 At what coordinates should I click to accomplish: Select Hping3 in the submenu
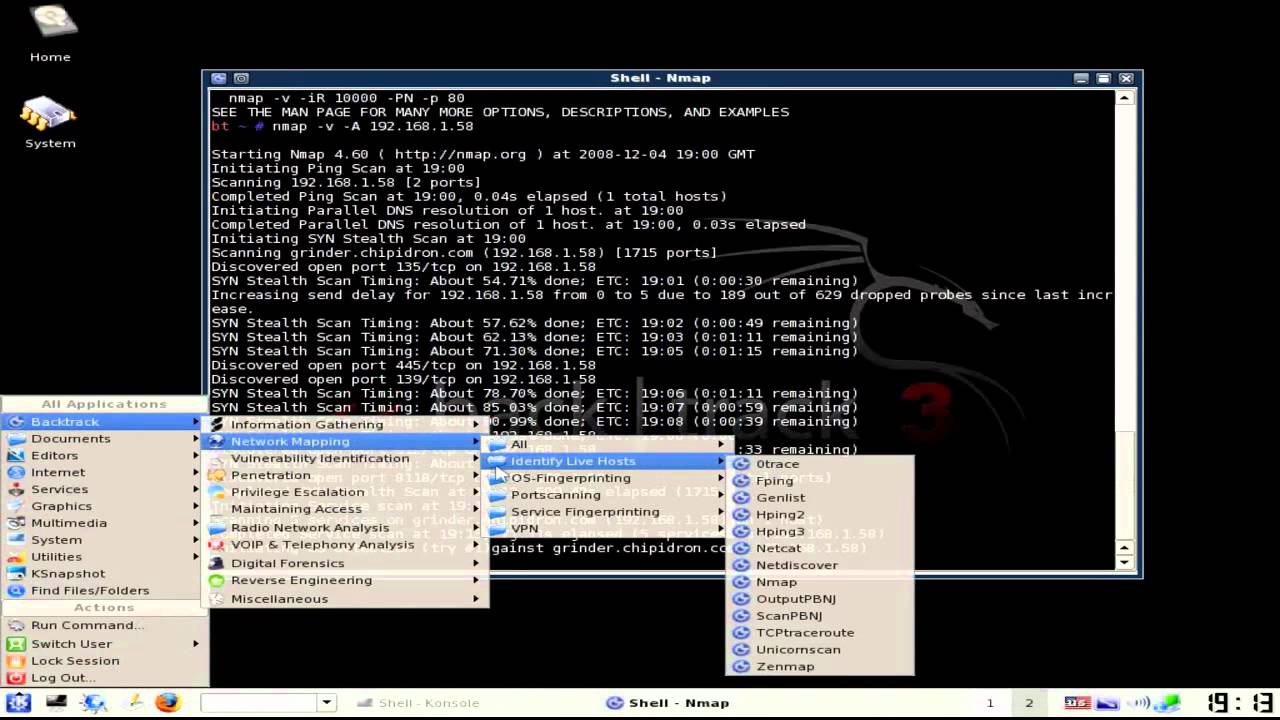(820, 532)
